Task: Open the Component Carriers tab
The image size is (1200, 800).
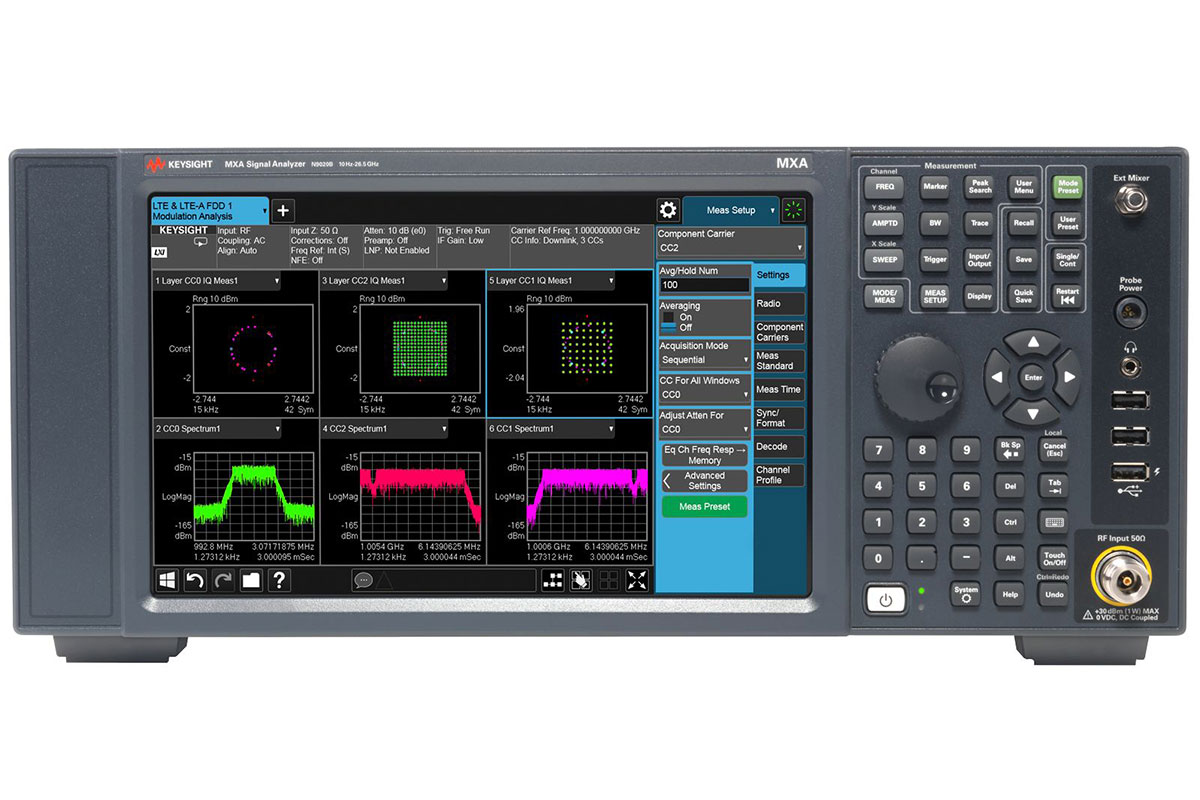Action: (x=779, y=332)
